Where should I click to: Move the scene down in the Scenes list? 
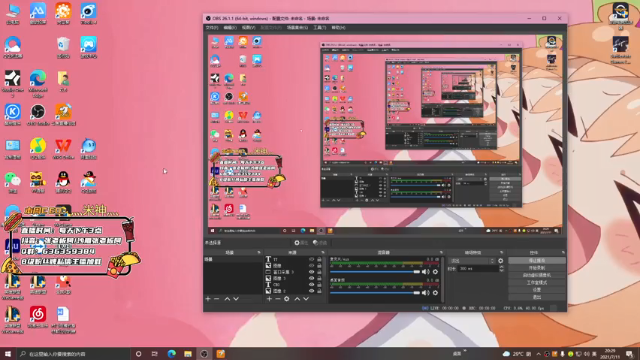tap(236, 299)
